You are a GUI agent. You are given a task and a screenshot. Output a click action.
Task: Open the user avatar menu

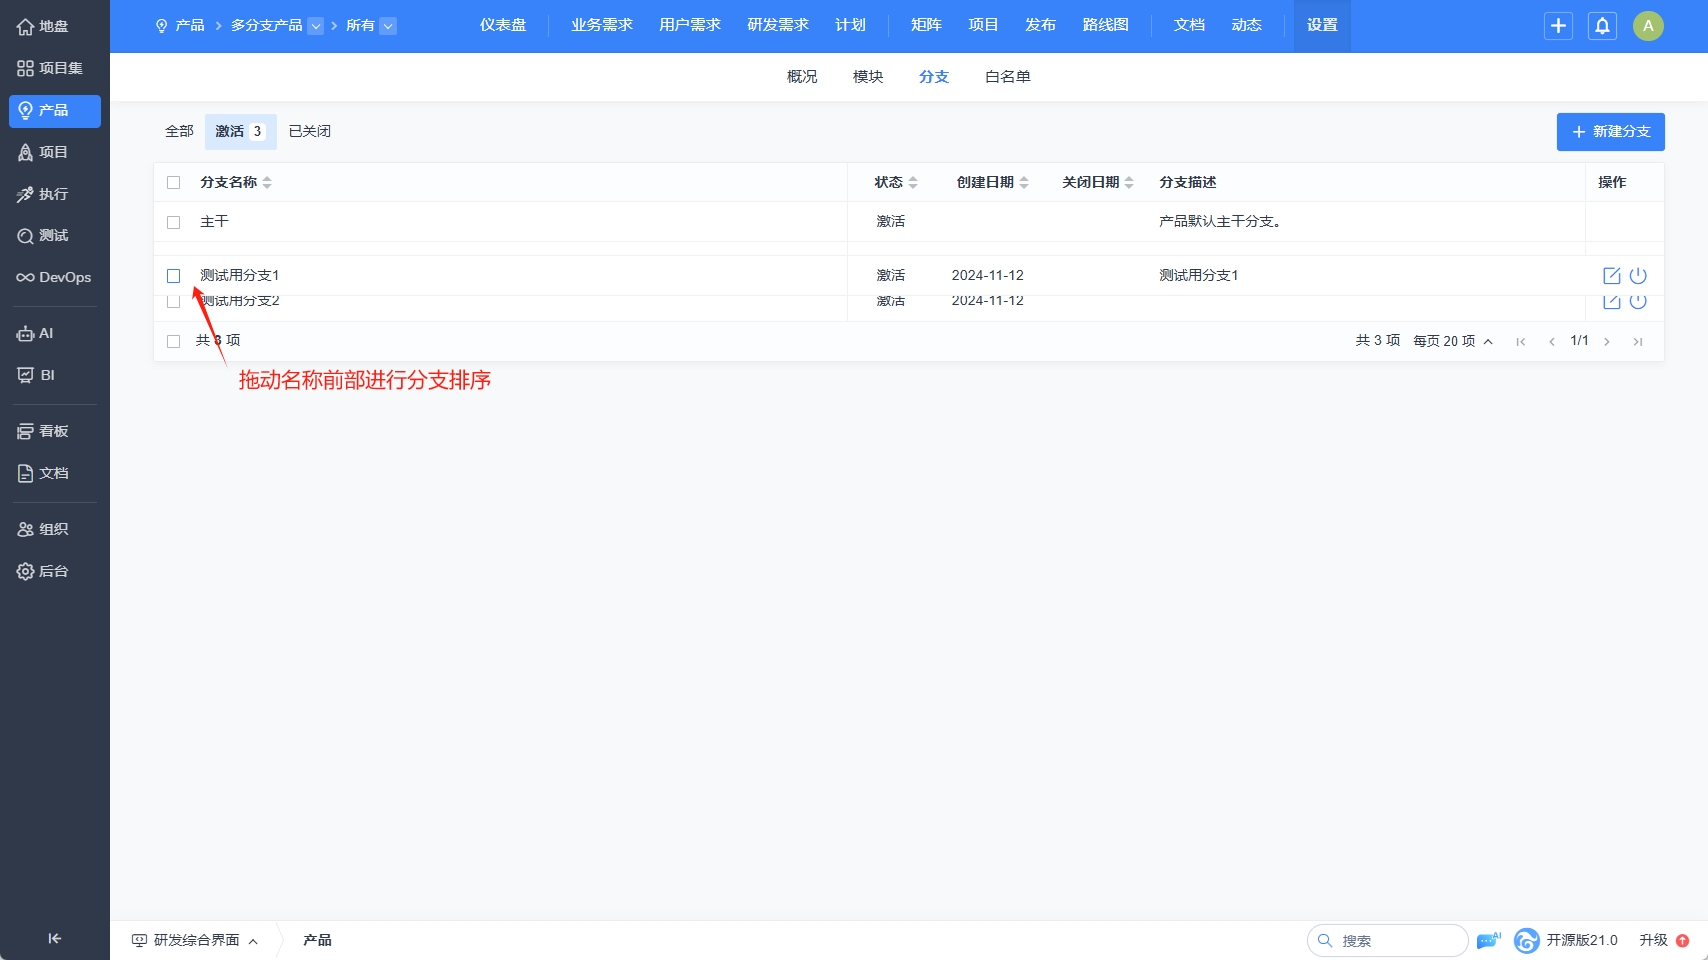pos(1648,26)
